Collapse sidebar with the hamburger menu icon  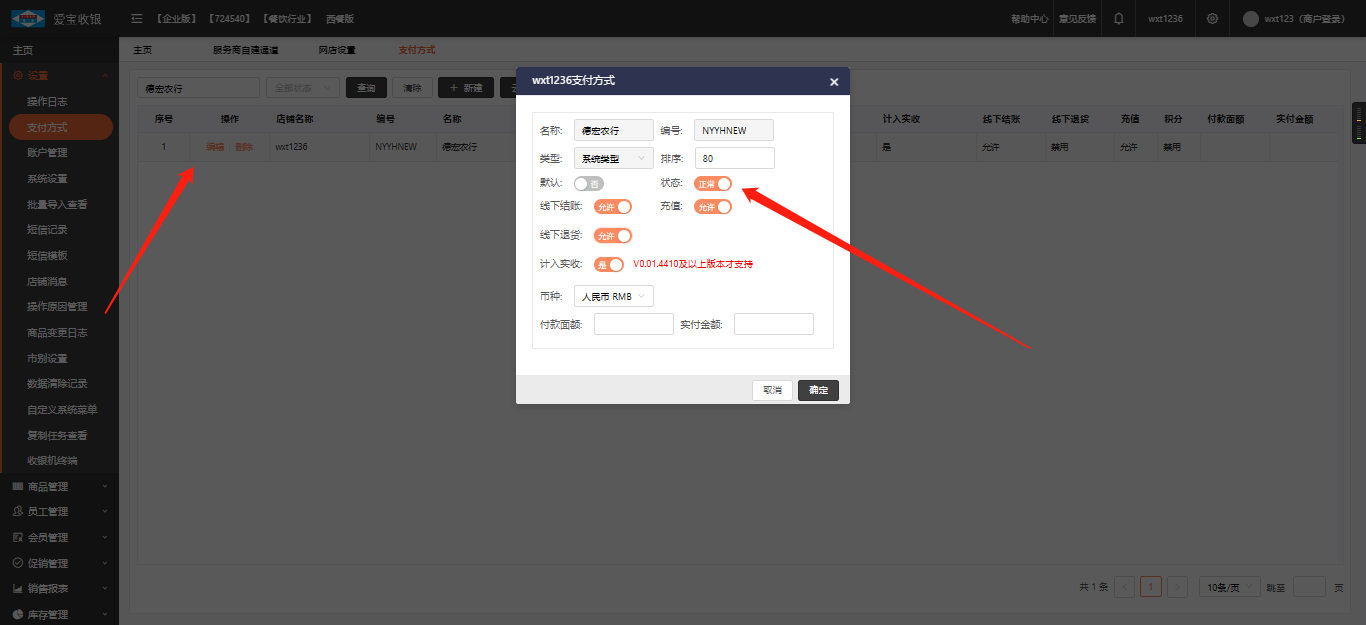point(137,19)
